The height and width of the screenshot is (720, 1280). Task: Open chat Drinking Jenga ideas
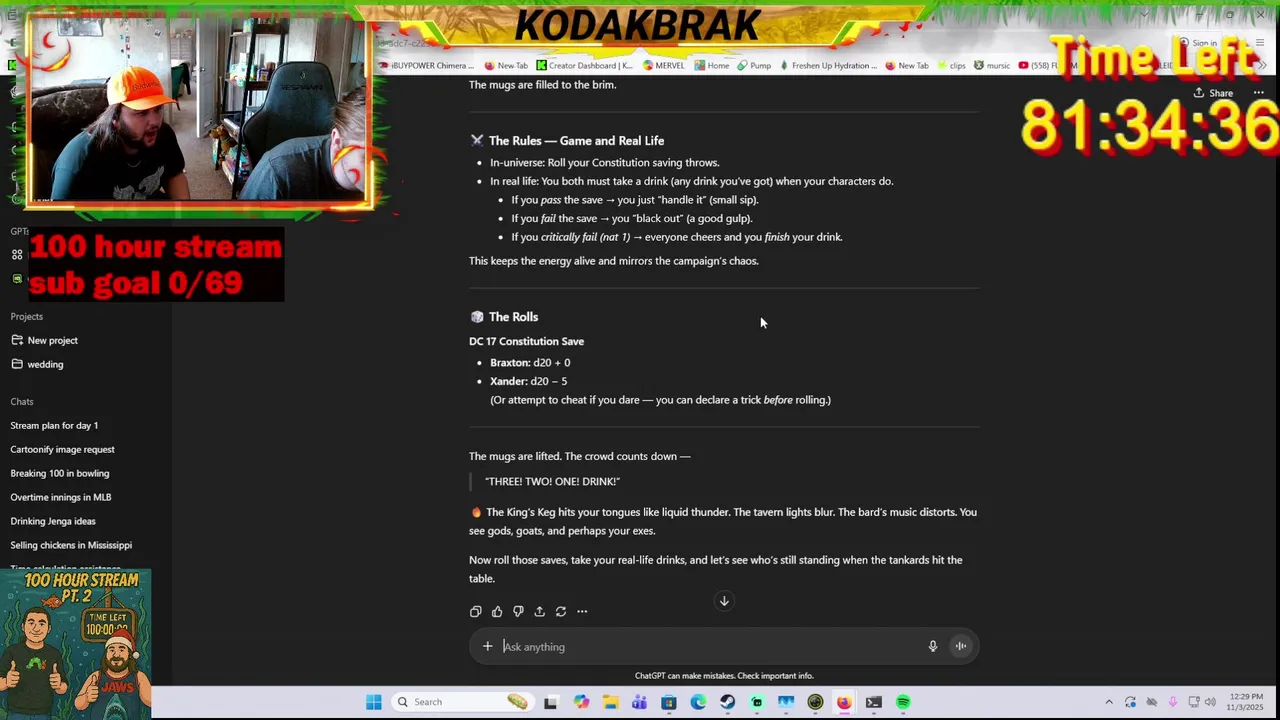[53, 521]
